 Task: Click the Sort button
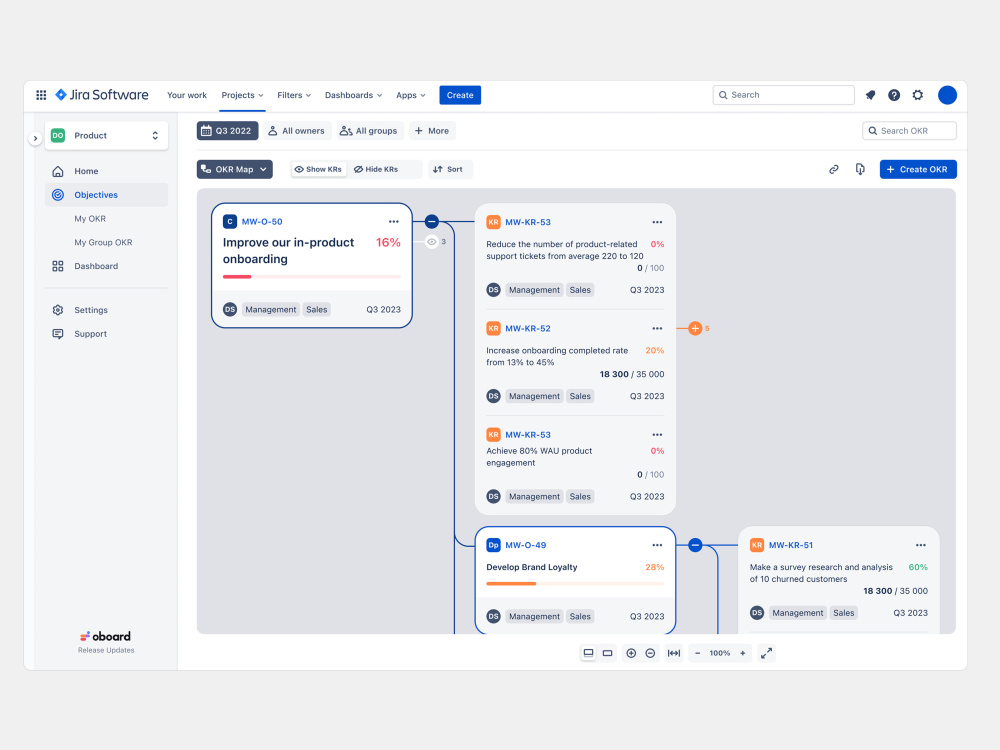pyautogui.click(x=449, y=169)
